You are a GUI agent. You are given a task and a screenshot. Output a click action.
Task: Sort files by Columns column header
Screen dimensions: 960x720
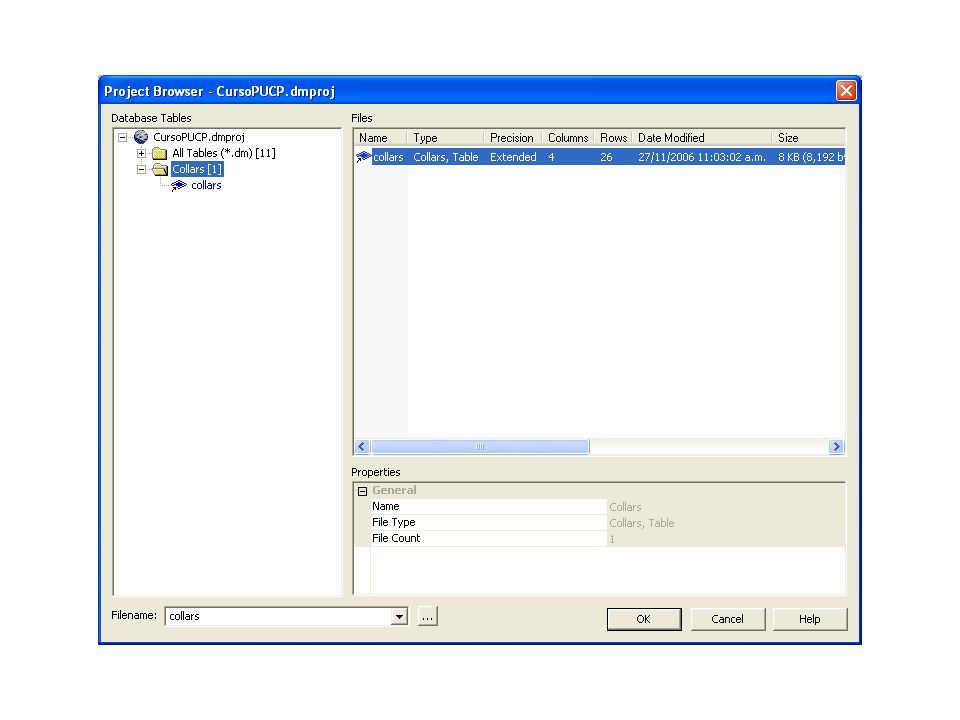(x=568, y=138)
